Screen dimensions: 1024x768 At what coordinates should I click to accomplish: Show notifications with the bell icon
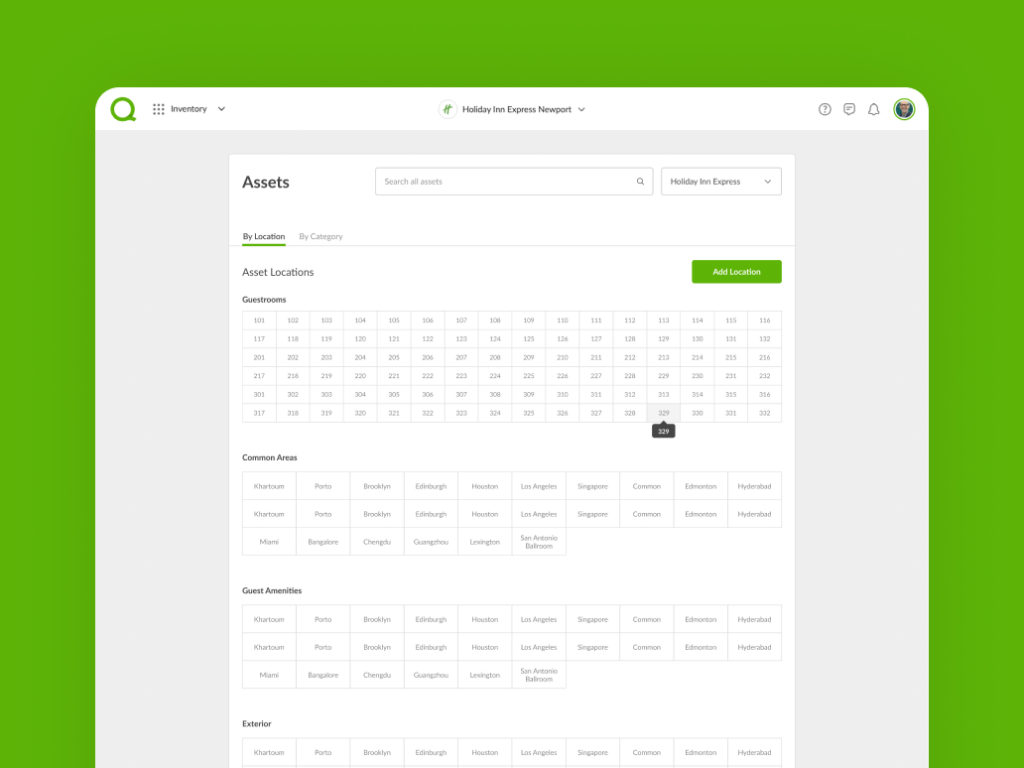click(873, 109)
